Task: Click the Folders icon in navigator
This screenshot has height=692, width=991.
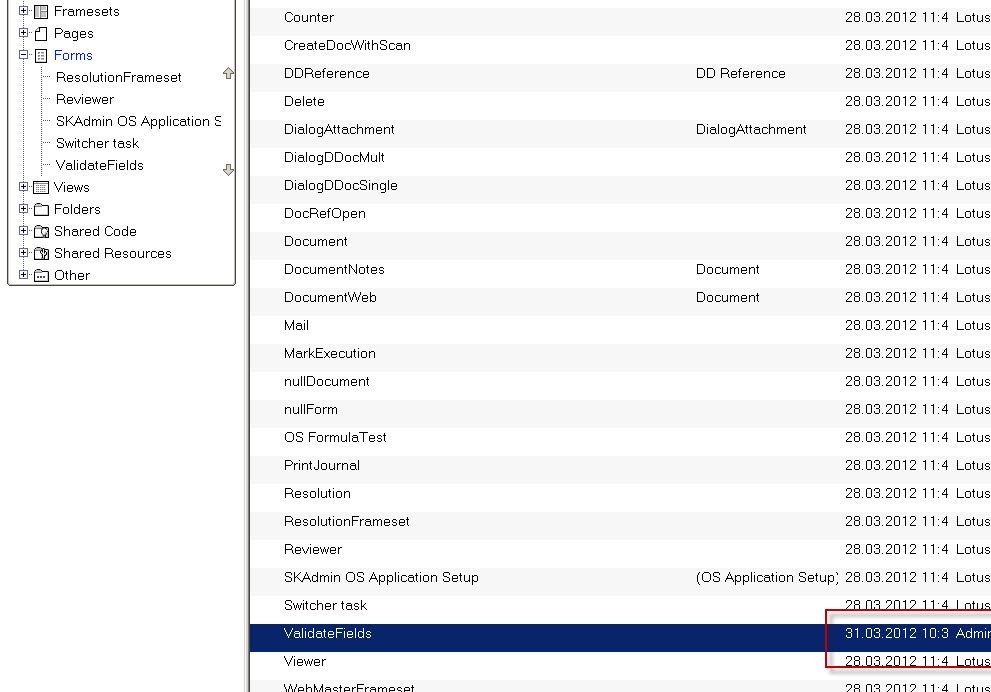Action: (41, 210)
